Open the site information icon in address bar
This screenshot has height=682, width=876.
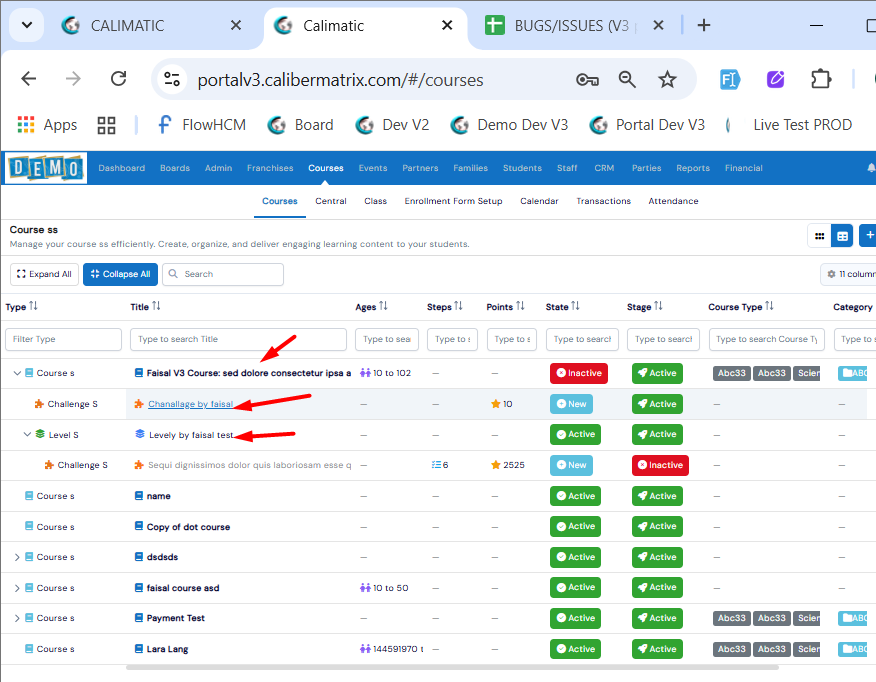pyautogui.click(x=172, y=79)
